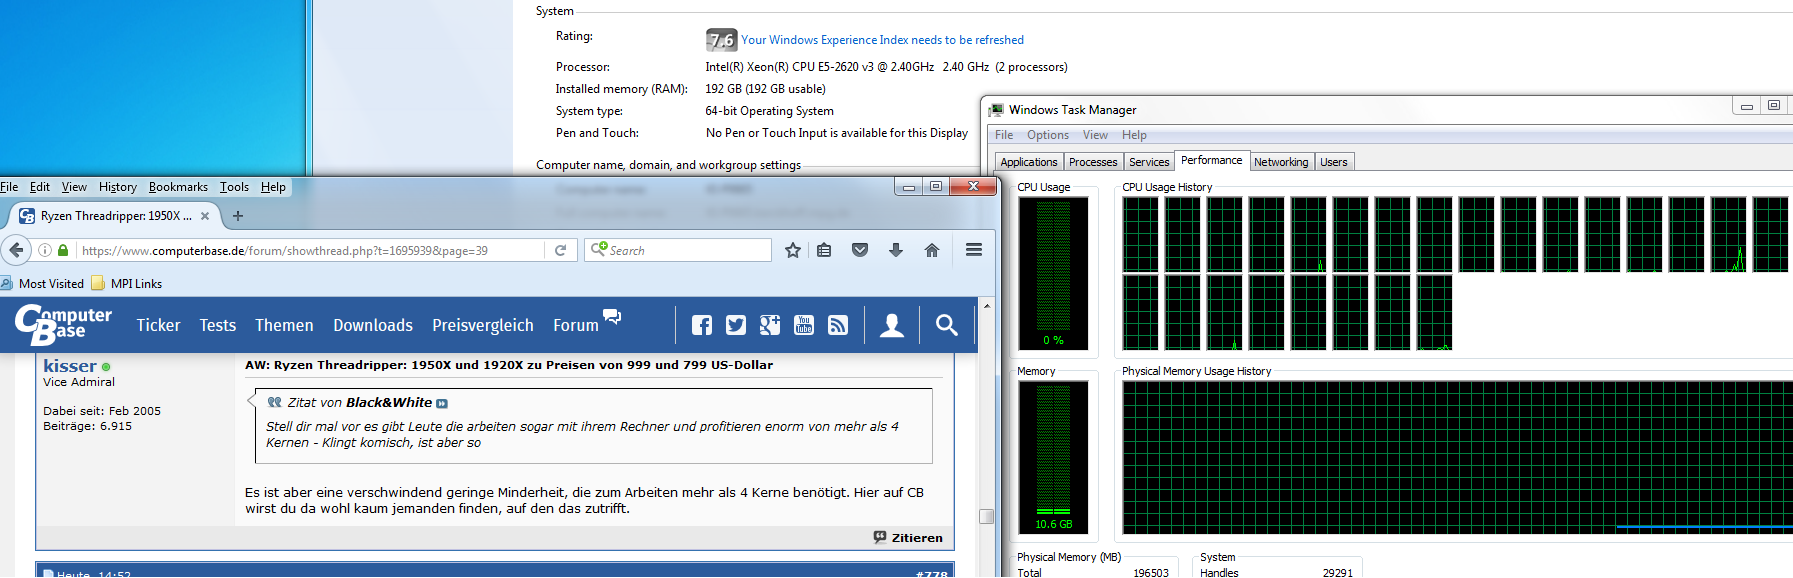Image resolution: width=1793 pixels, height=578 pixels.
Task: Click the Forum speech bubble icon
Action: click(x=612, y=316)
